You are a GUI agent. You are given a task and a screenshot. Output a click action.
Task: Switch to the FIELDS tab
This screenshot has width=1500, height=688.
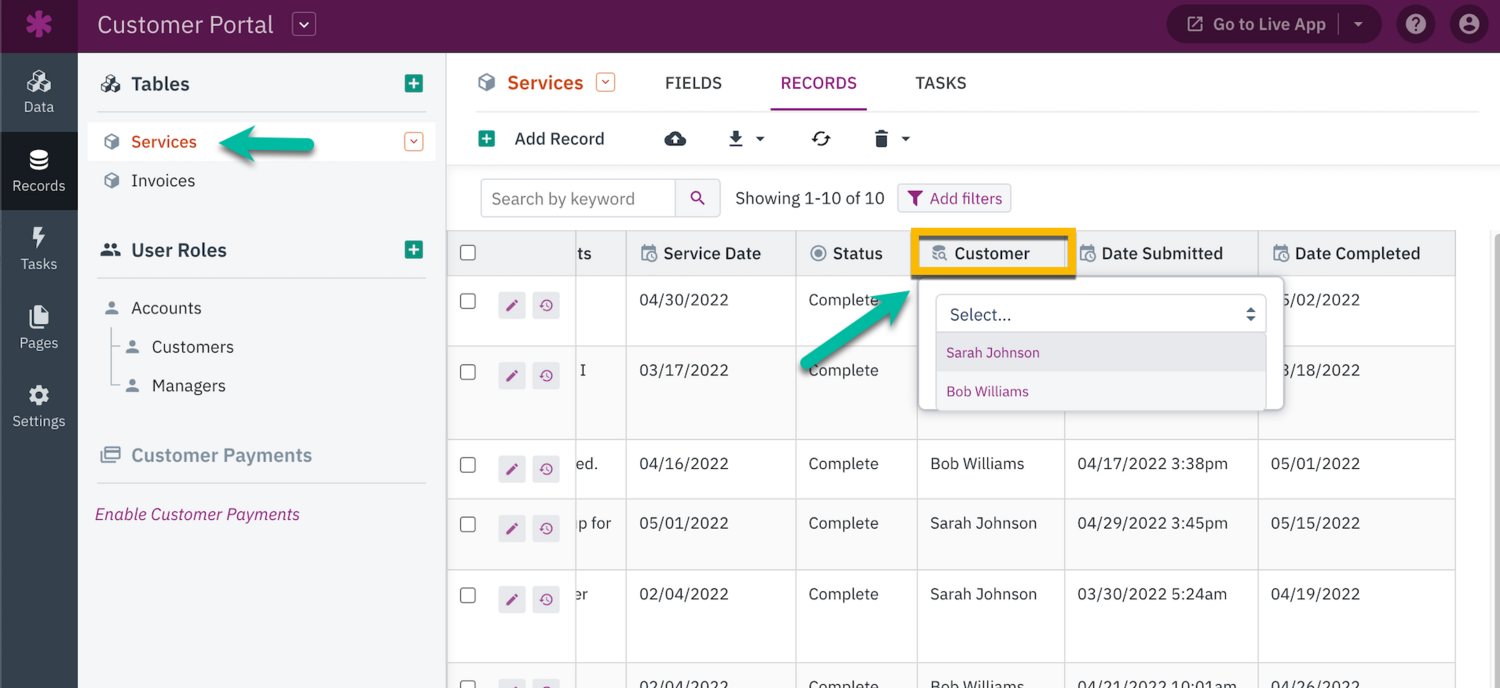click(693, 83)
